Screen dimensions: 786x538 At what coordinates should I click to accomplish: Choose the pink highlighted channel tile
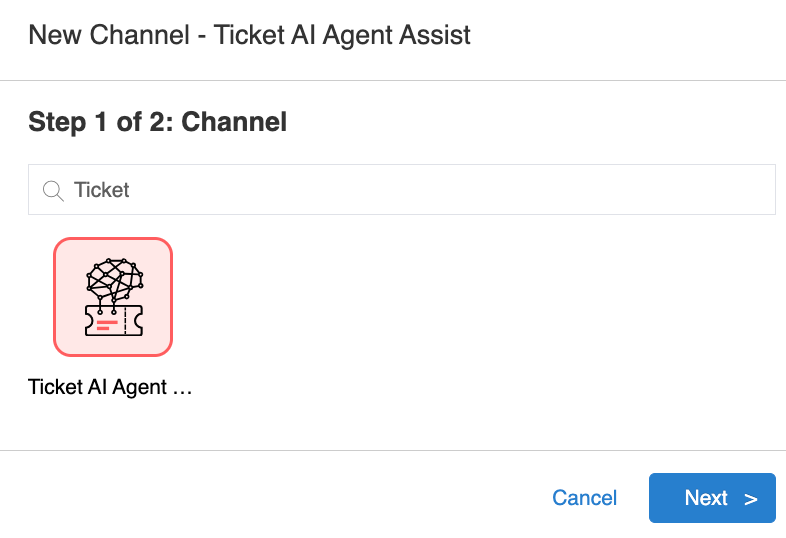click(113, 297)
